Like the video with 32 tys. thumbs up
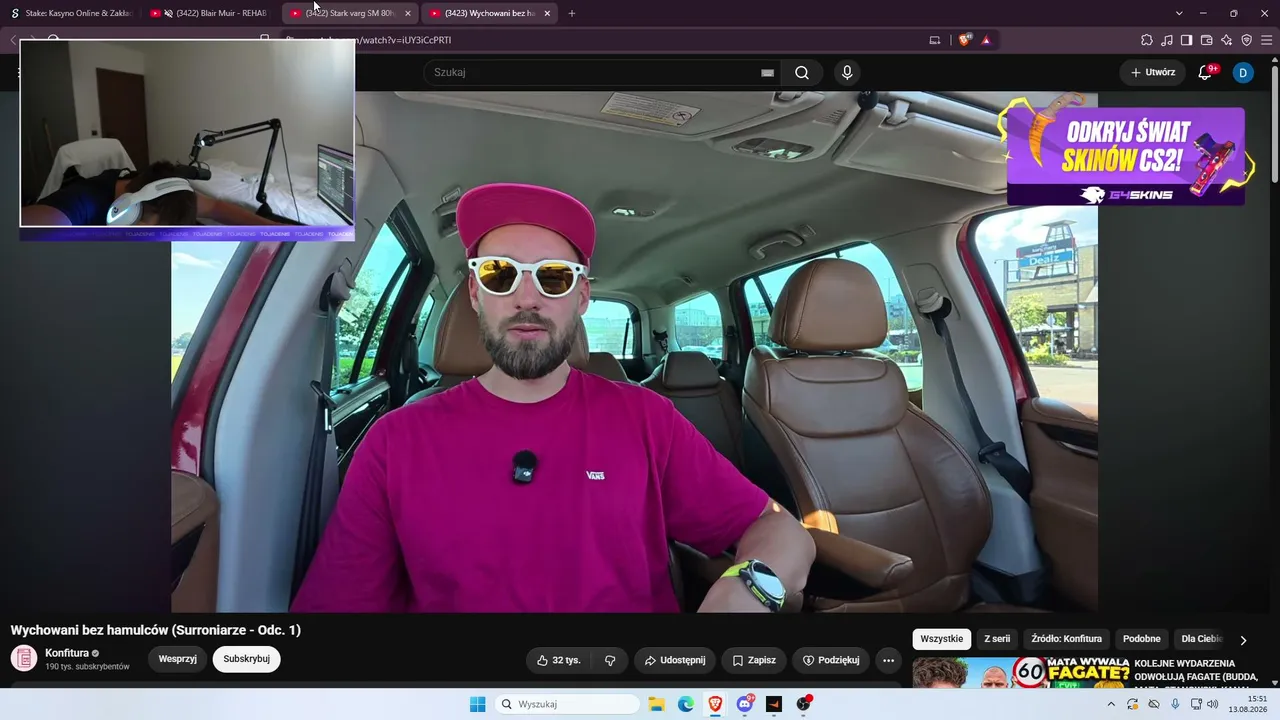1280x720 pixels. coord(559,660)
